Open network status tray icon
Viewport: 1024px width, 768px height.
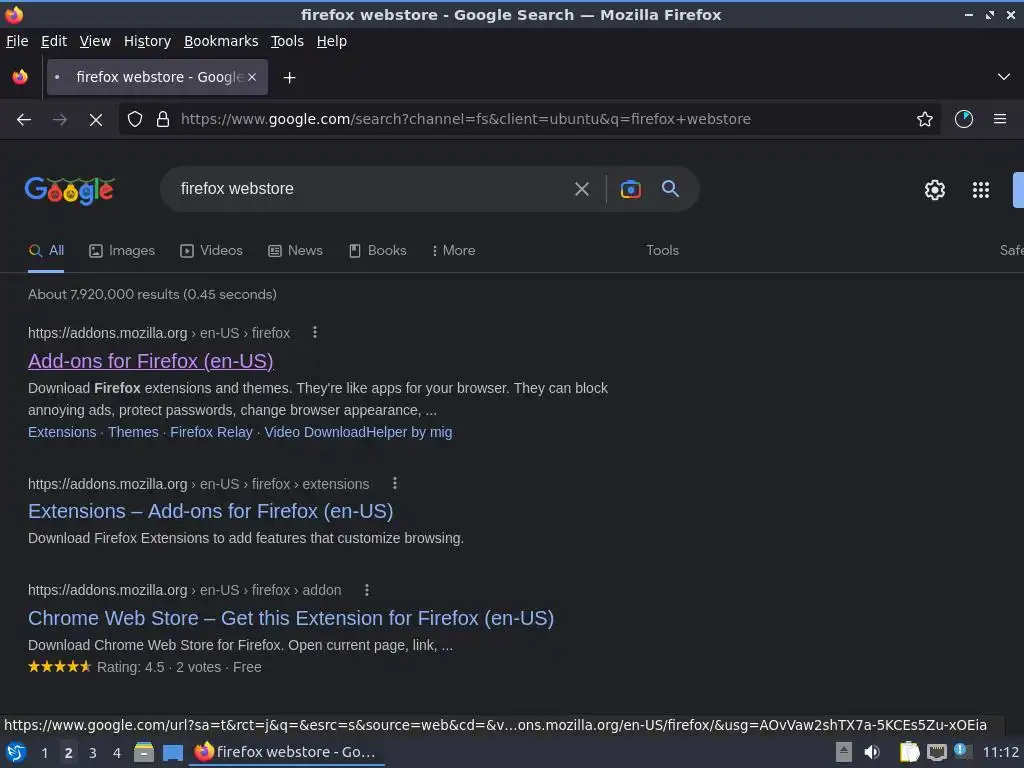coord(936,752)
